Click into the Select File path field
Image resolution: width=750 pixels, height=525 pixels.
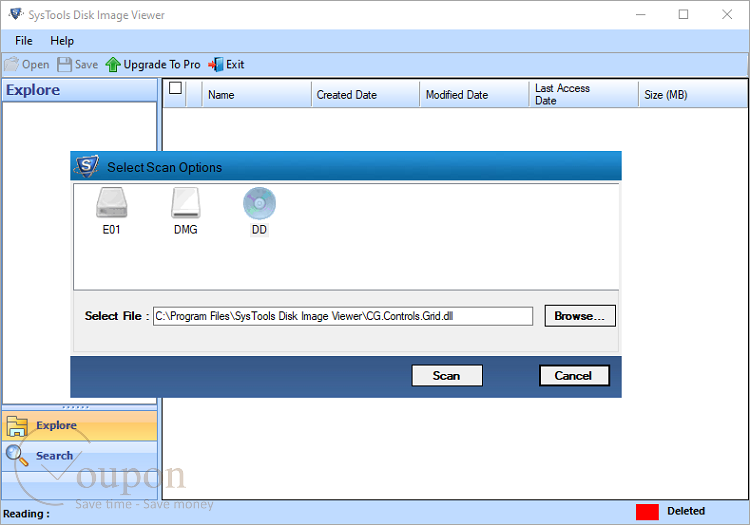(342, 316)
